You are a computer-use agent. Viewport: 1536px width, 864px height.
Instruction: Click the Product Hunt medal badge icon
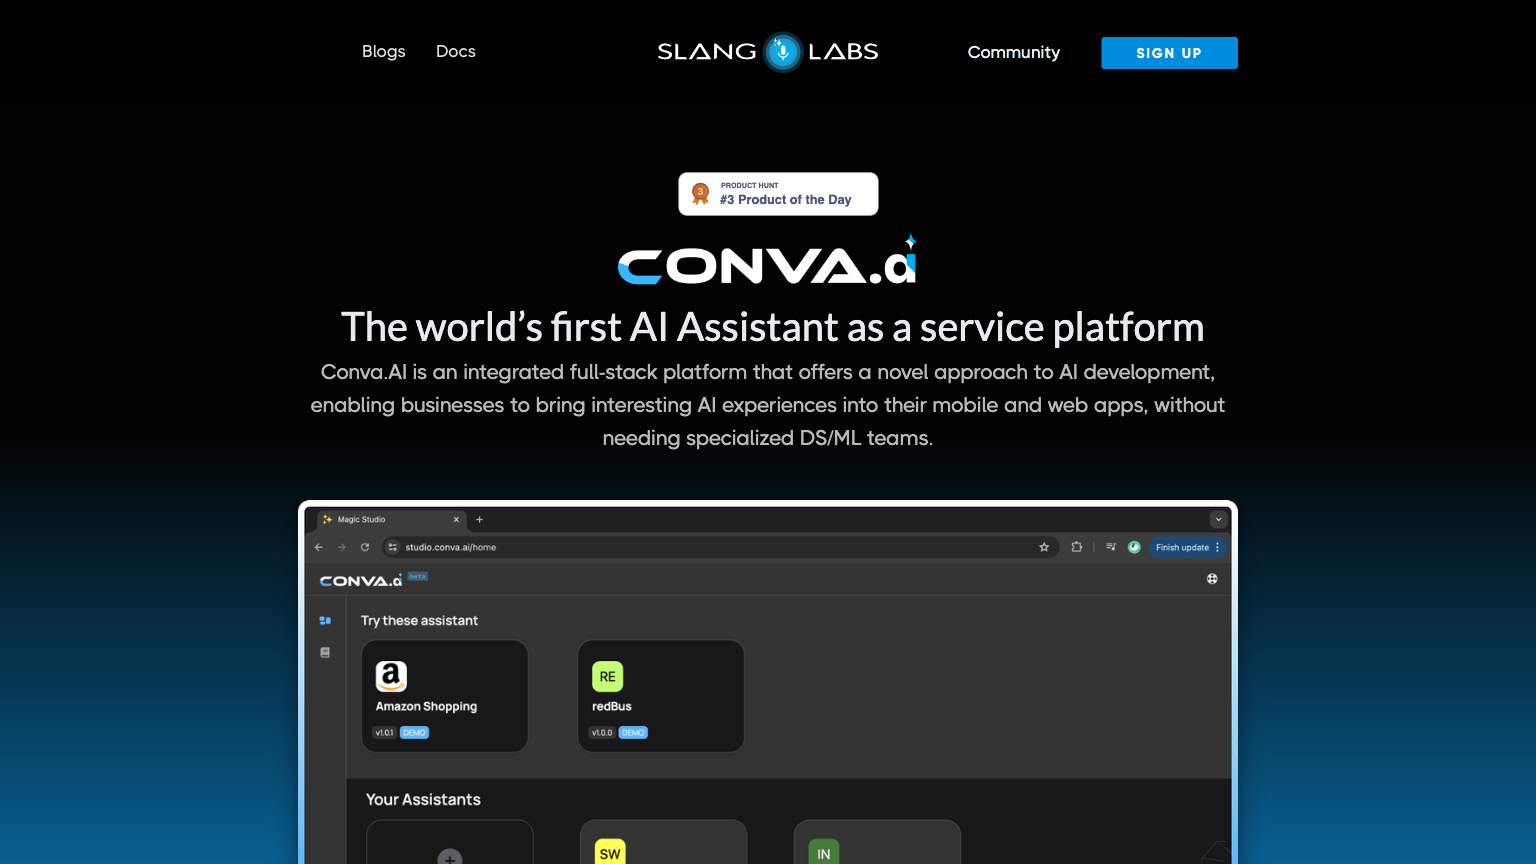[700, 193]
